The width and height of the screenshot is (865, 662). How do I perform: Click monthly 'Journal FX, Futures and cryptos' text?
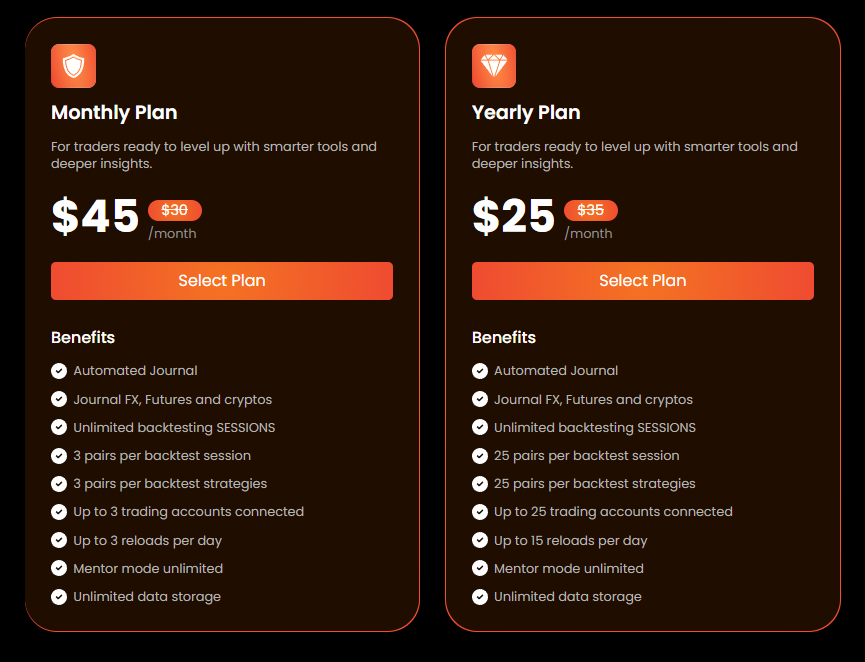point(173,399)
